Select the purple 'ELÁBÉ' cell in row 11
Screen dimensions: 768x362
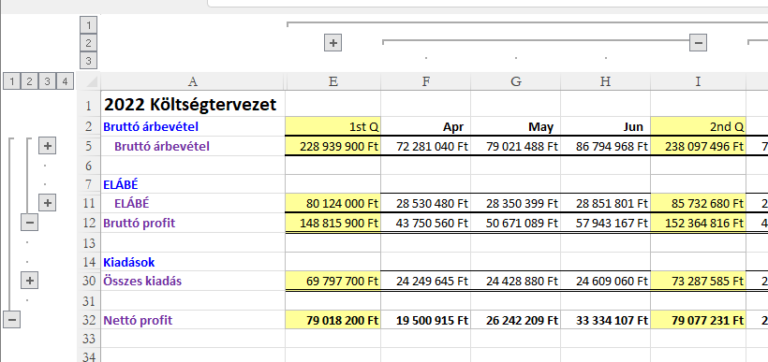click(x=193, y=203)
